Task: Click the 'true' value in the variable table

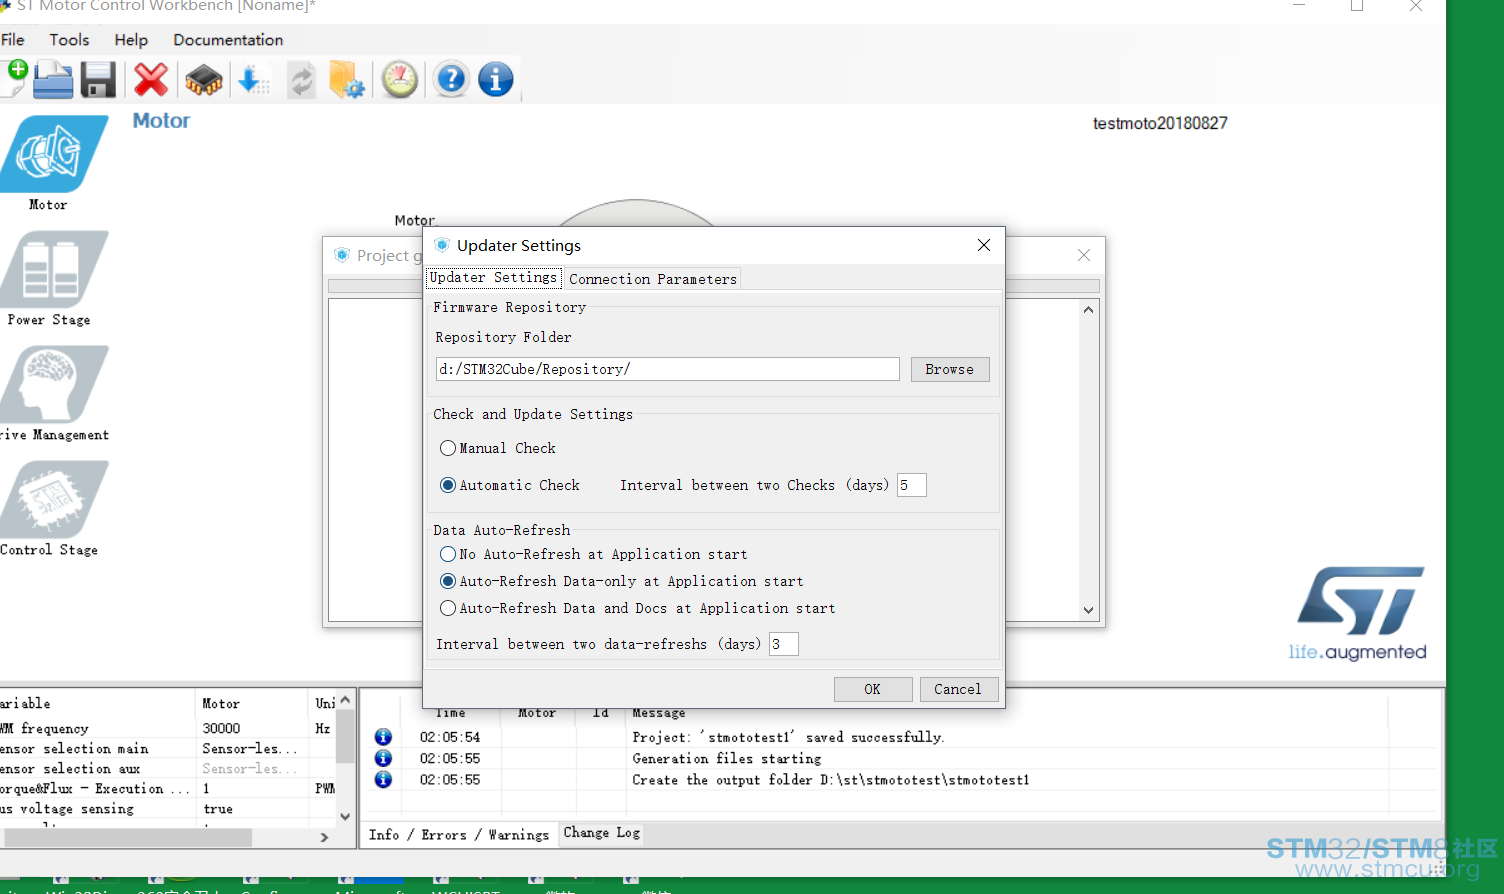Action: point(218,808)
